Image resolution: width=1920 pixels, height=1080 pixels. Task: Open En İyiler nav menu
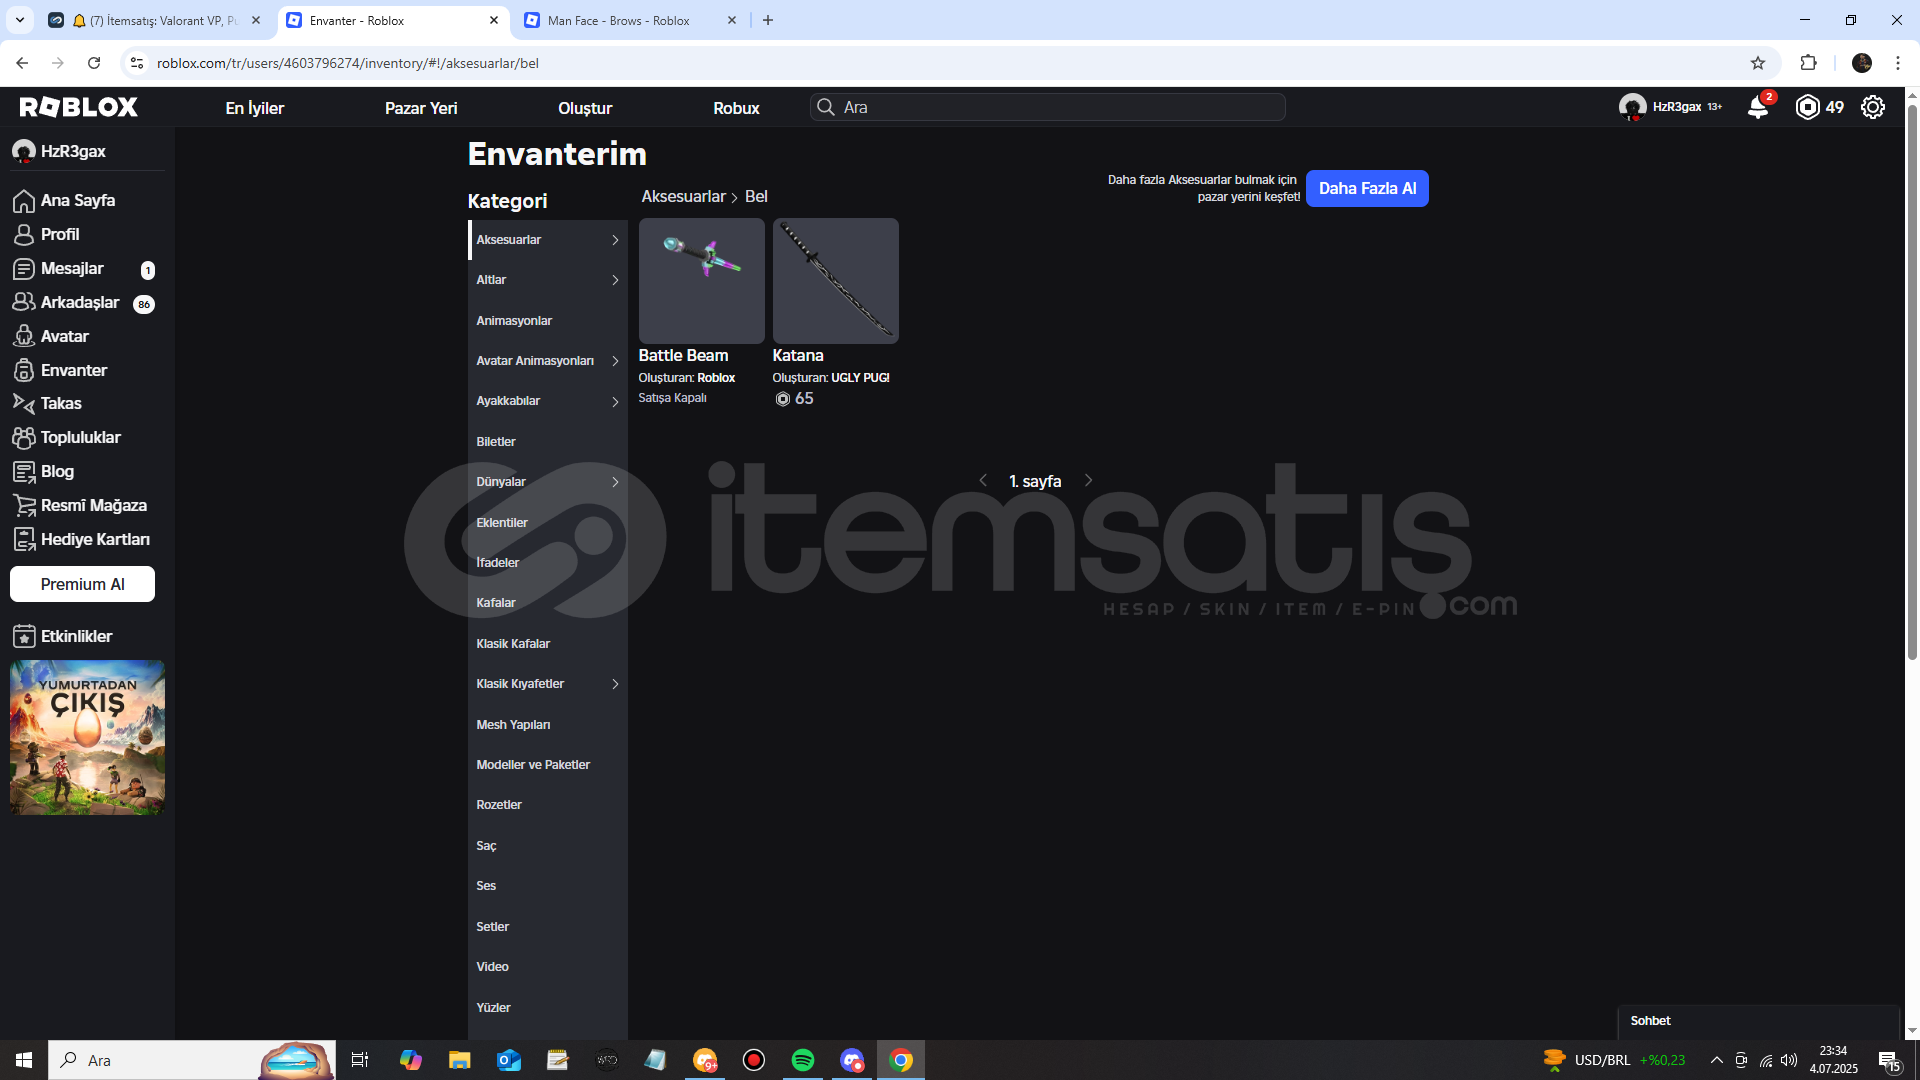(255, 108)
